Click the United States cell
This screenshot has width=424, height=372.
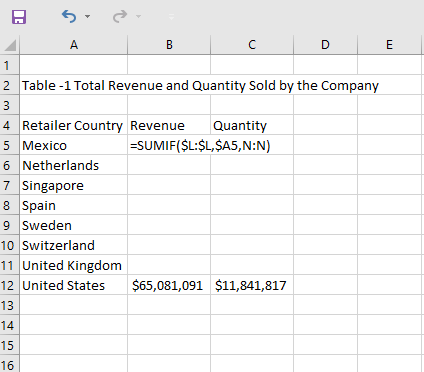click(74, 285)
